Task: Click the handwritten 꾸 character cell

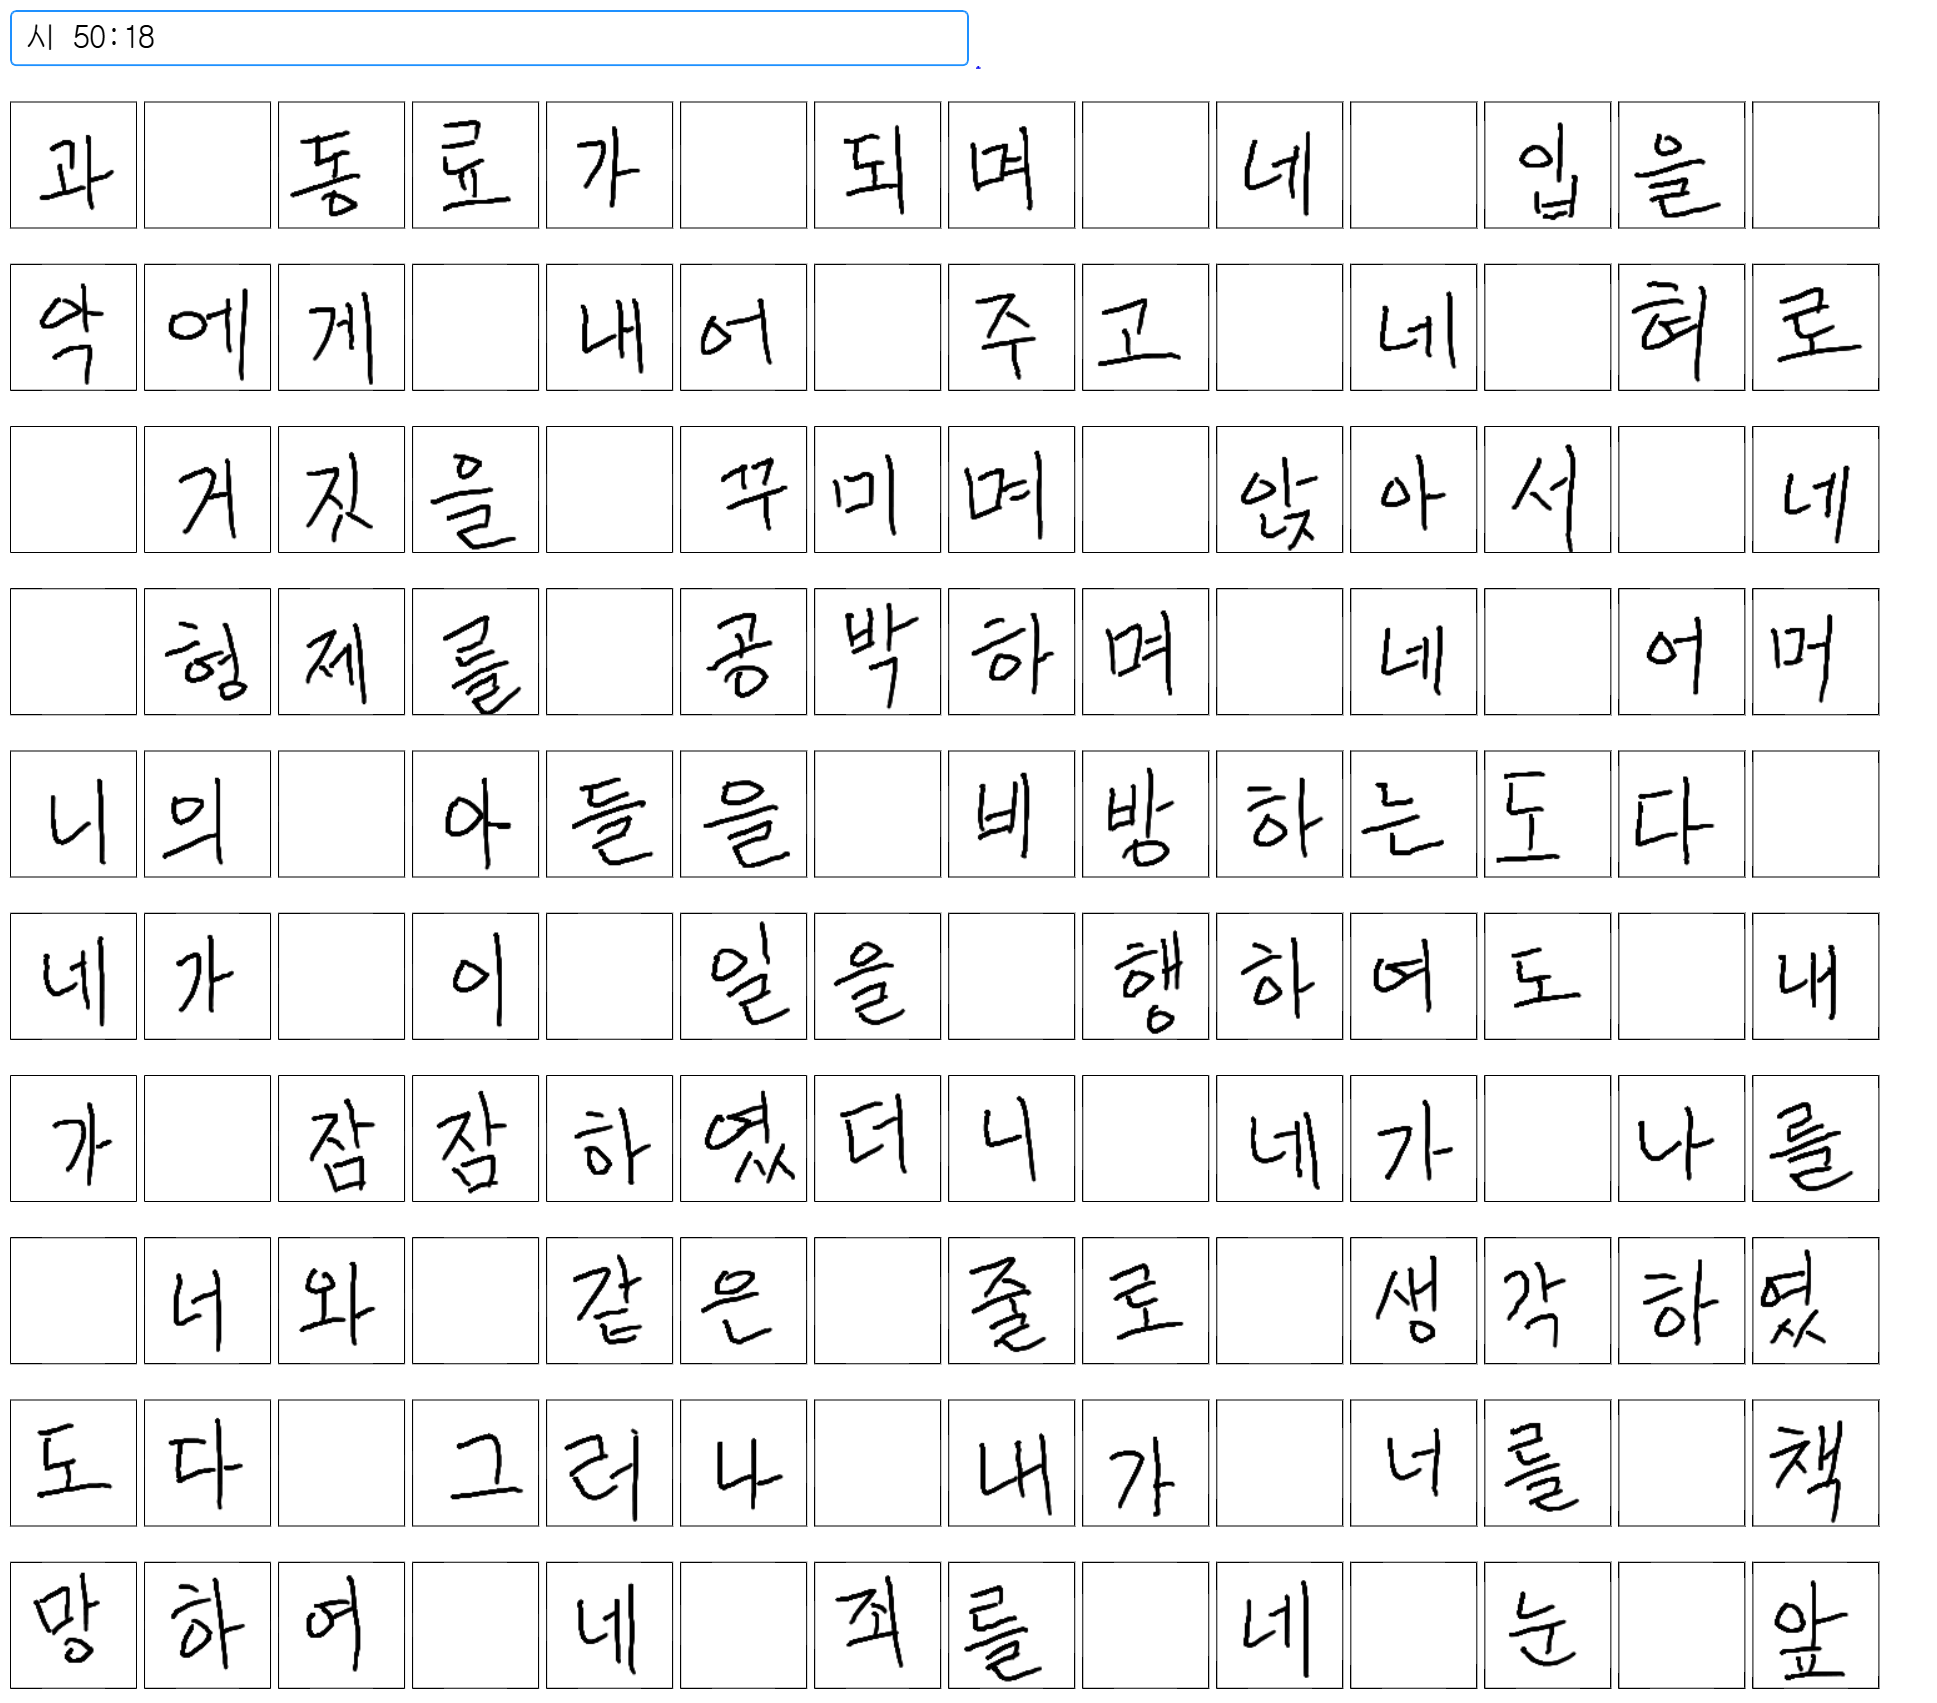Action: (x=743, y=489)
